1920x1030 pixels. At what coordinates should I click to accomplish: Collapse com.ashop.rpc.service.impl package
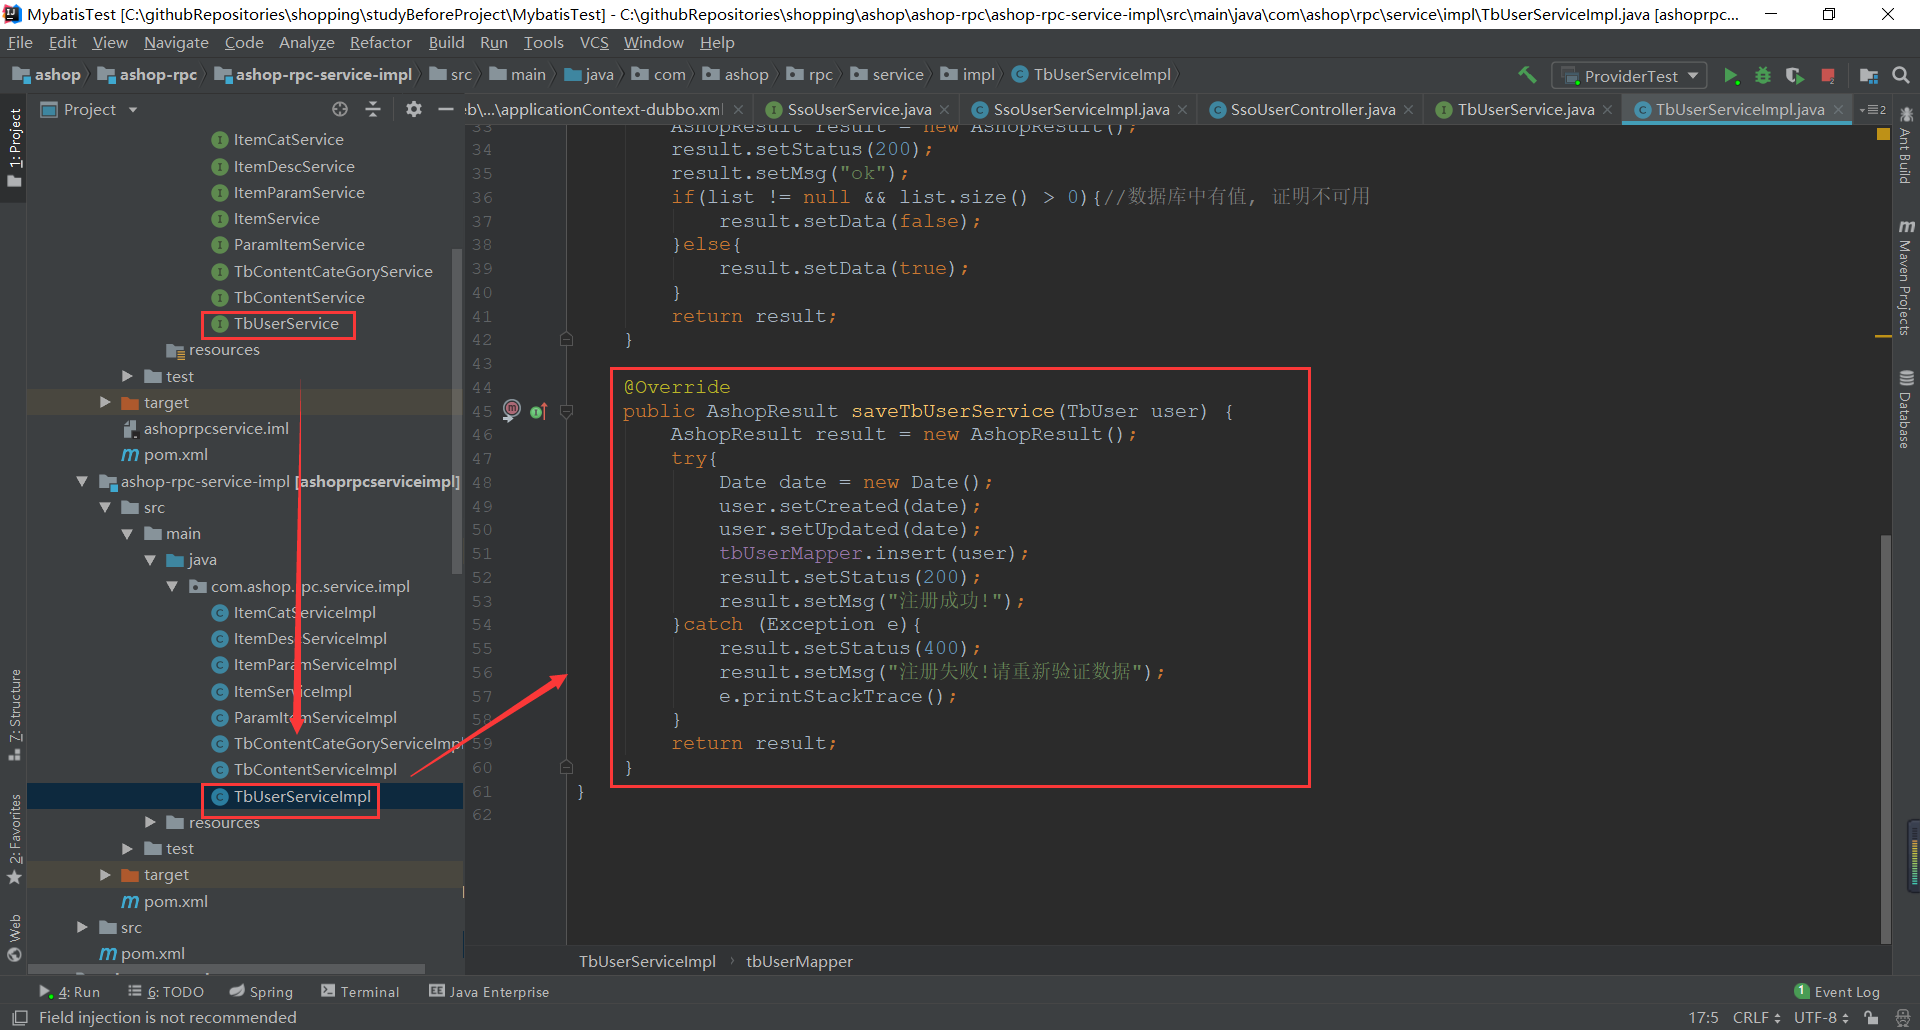click(x=172, y=586)
